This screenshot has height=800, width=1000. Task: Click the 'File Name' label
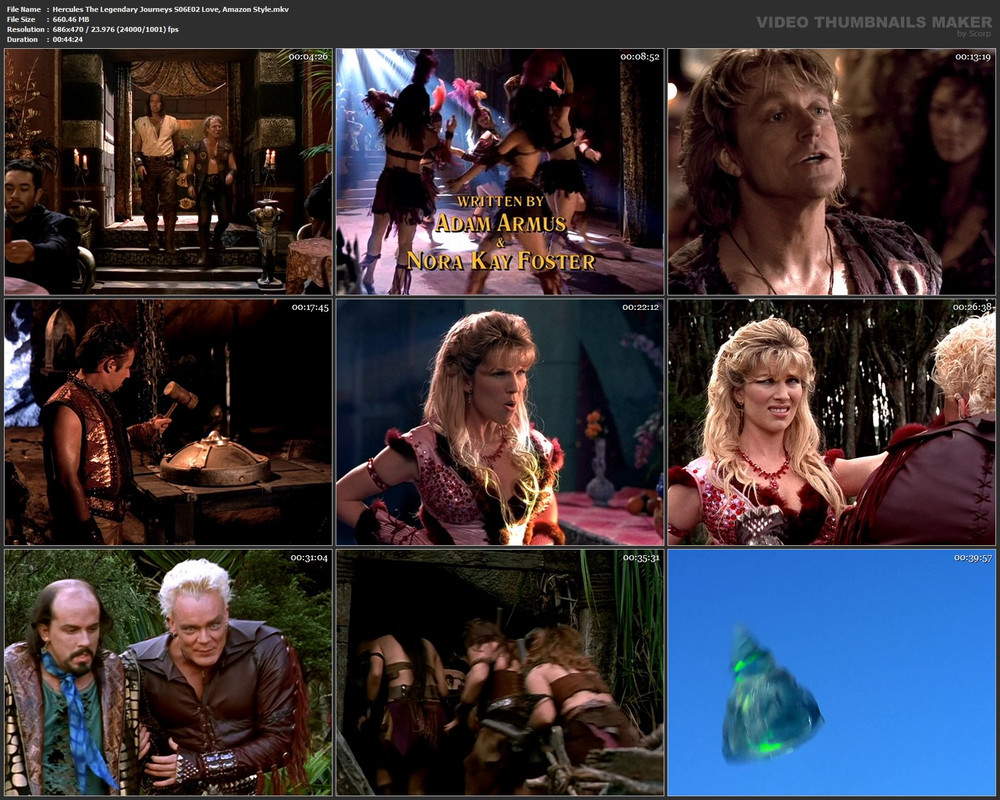[x=24, y=10]
